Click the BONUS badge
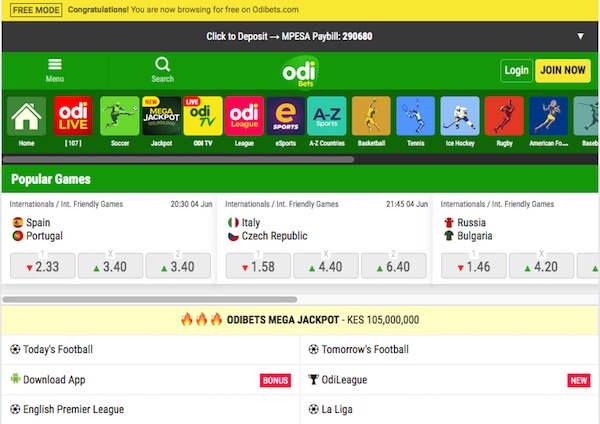 (x=276, y=380)
